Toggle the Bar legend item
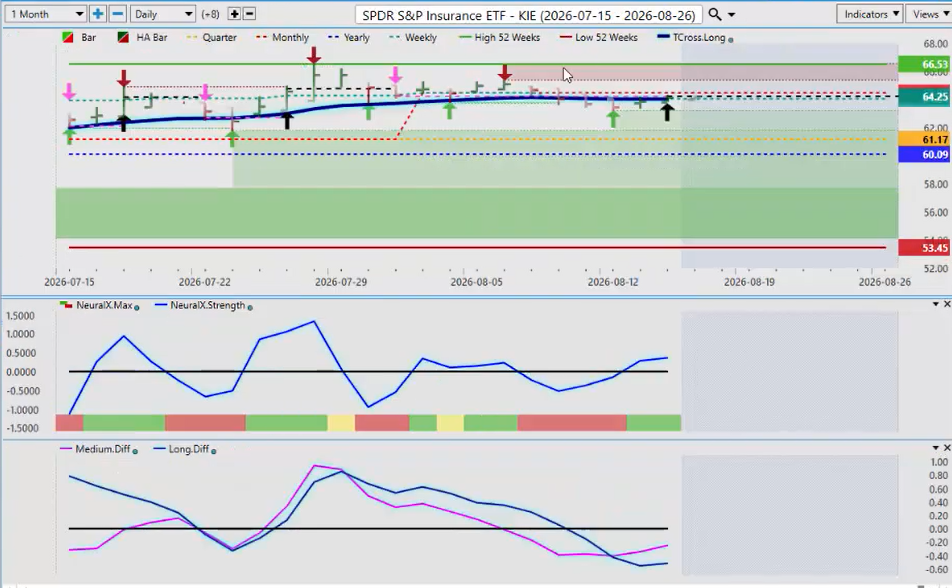The width and height of the screenshot is (952, 588). tap(80, 38)
